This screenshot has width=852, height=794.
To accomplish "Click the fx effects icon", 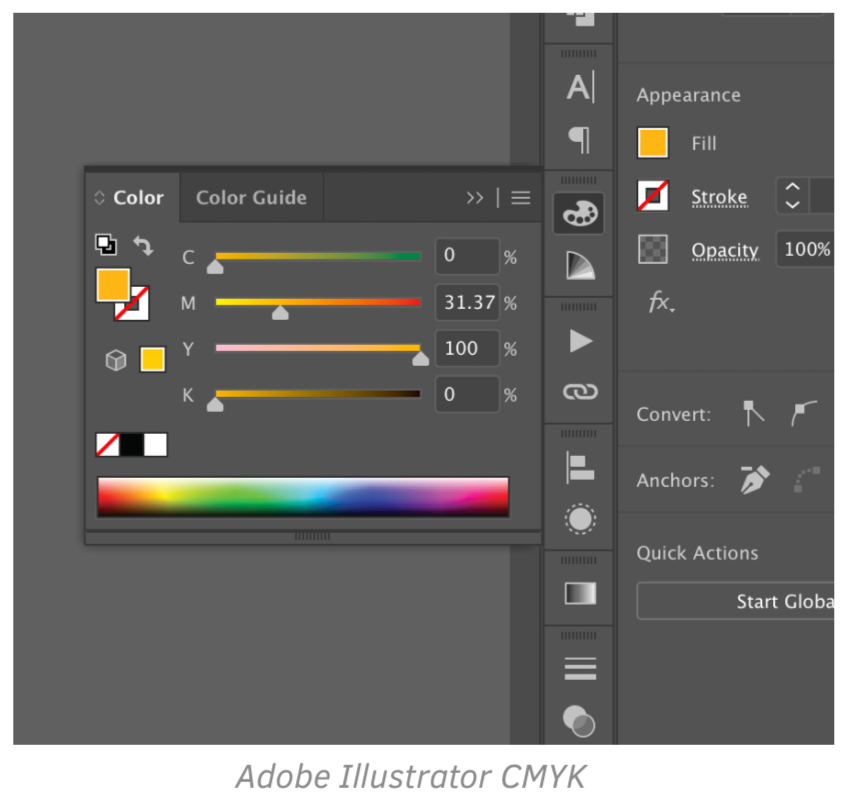I will pos(661,301).
